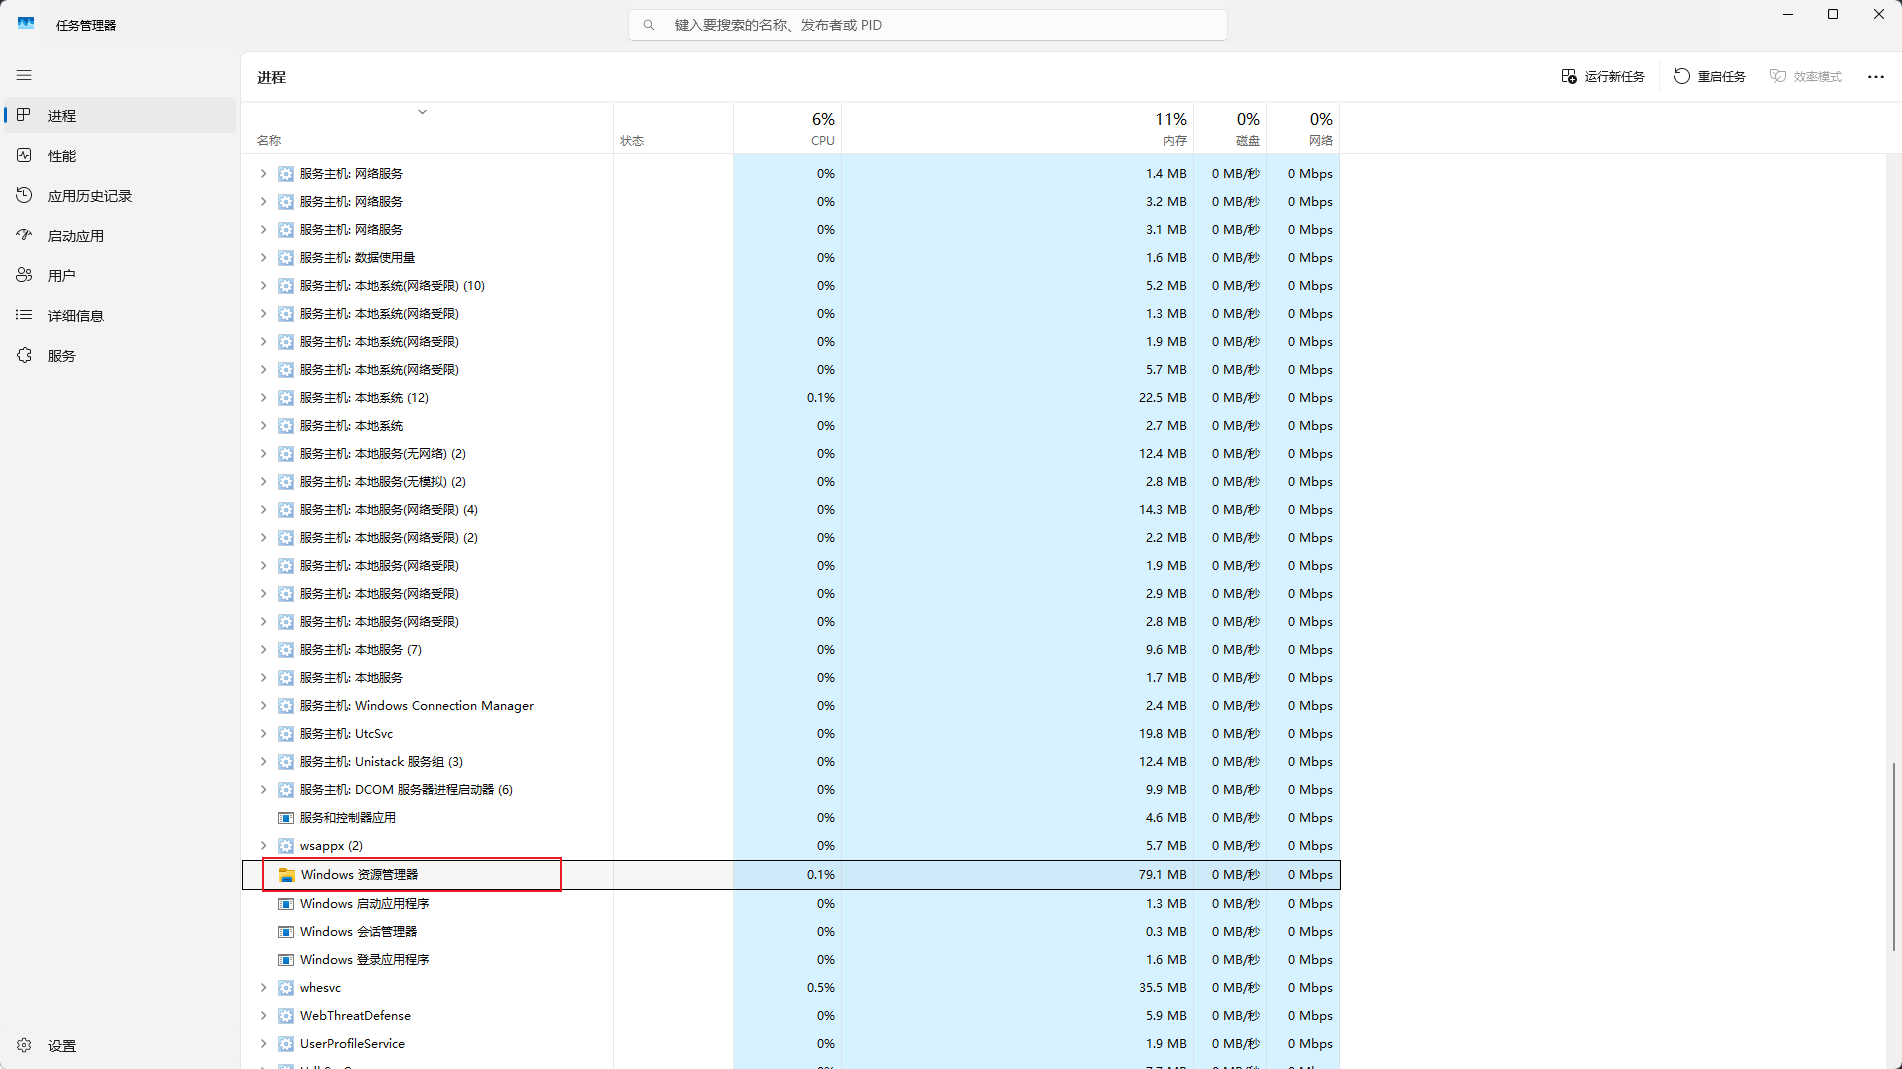Expand 服务主机: Windows Connection Manager row
The width and height of the screenshot is (1902, 1069).
(263, 706)
